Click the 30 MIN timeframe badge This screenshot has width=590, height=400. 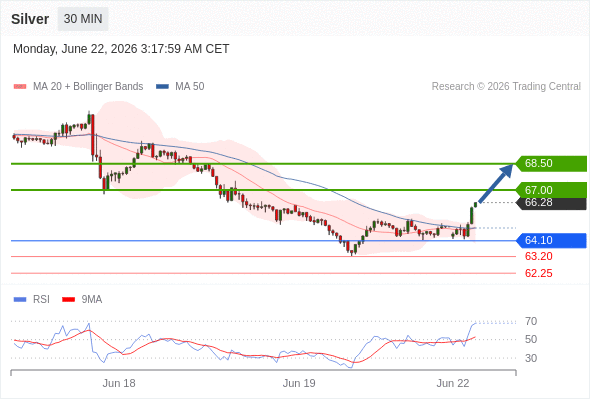(83, 19)
